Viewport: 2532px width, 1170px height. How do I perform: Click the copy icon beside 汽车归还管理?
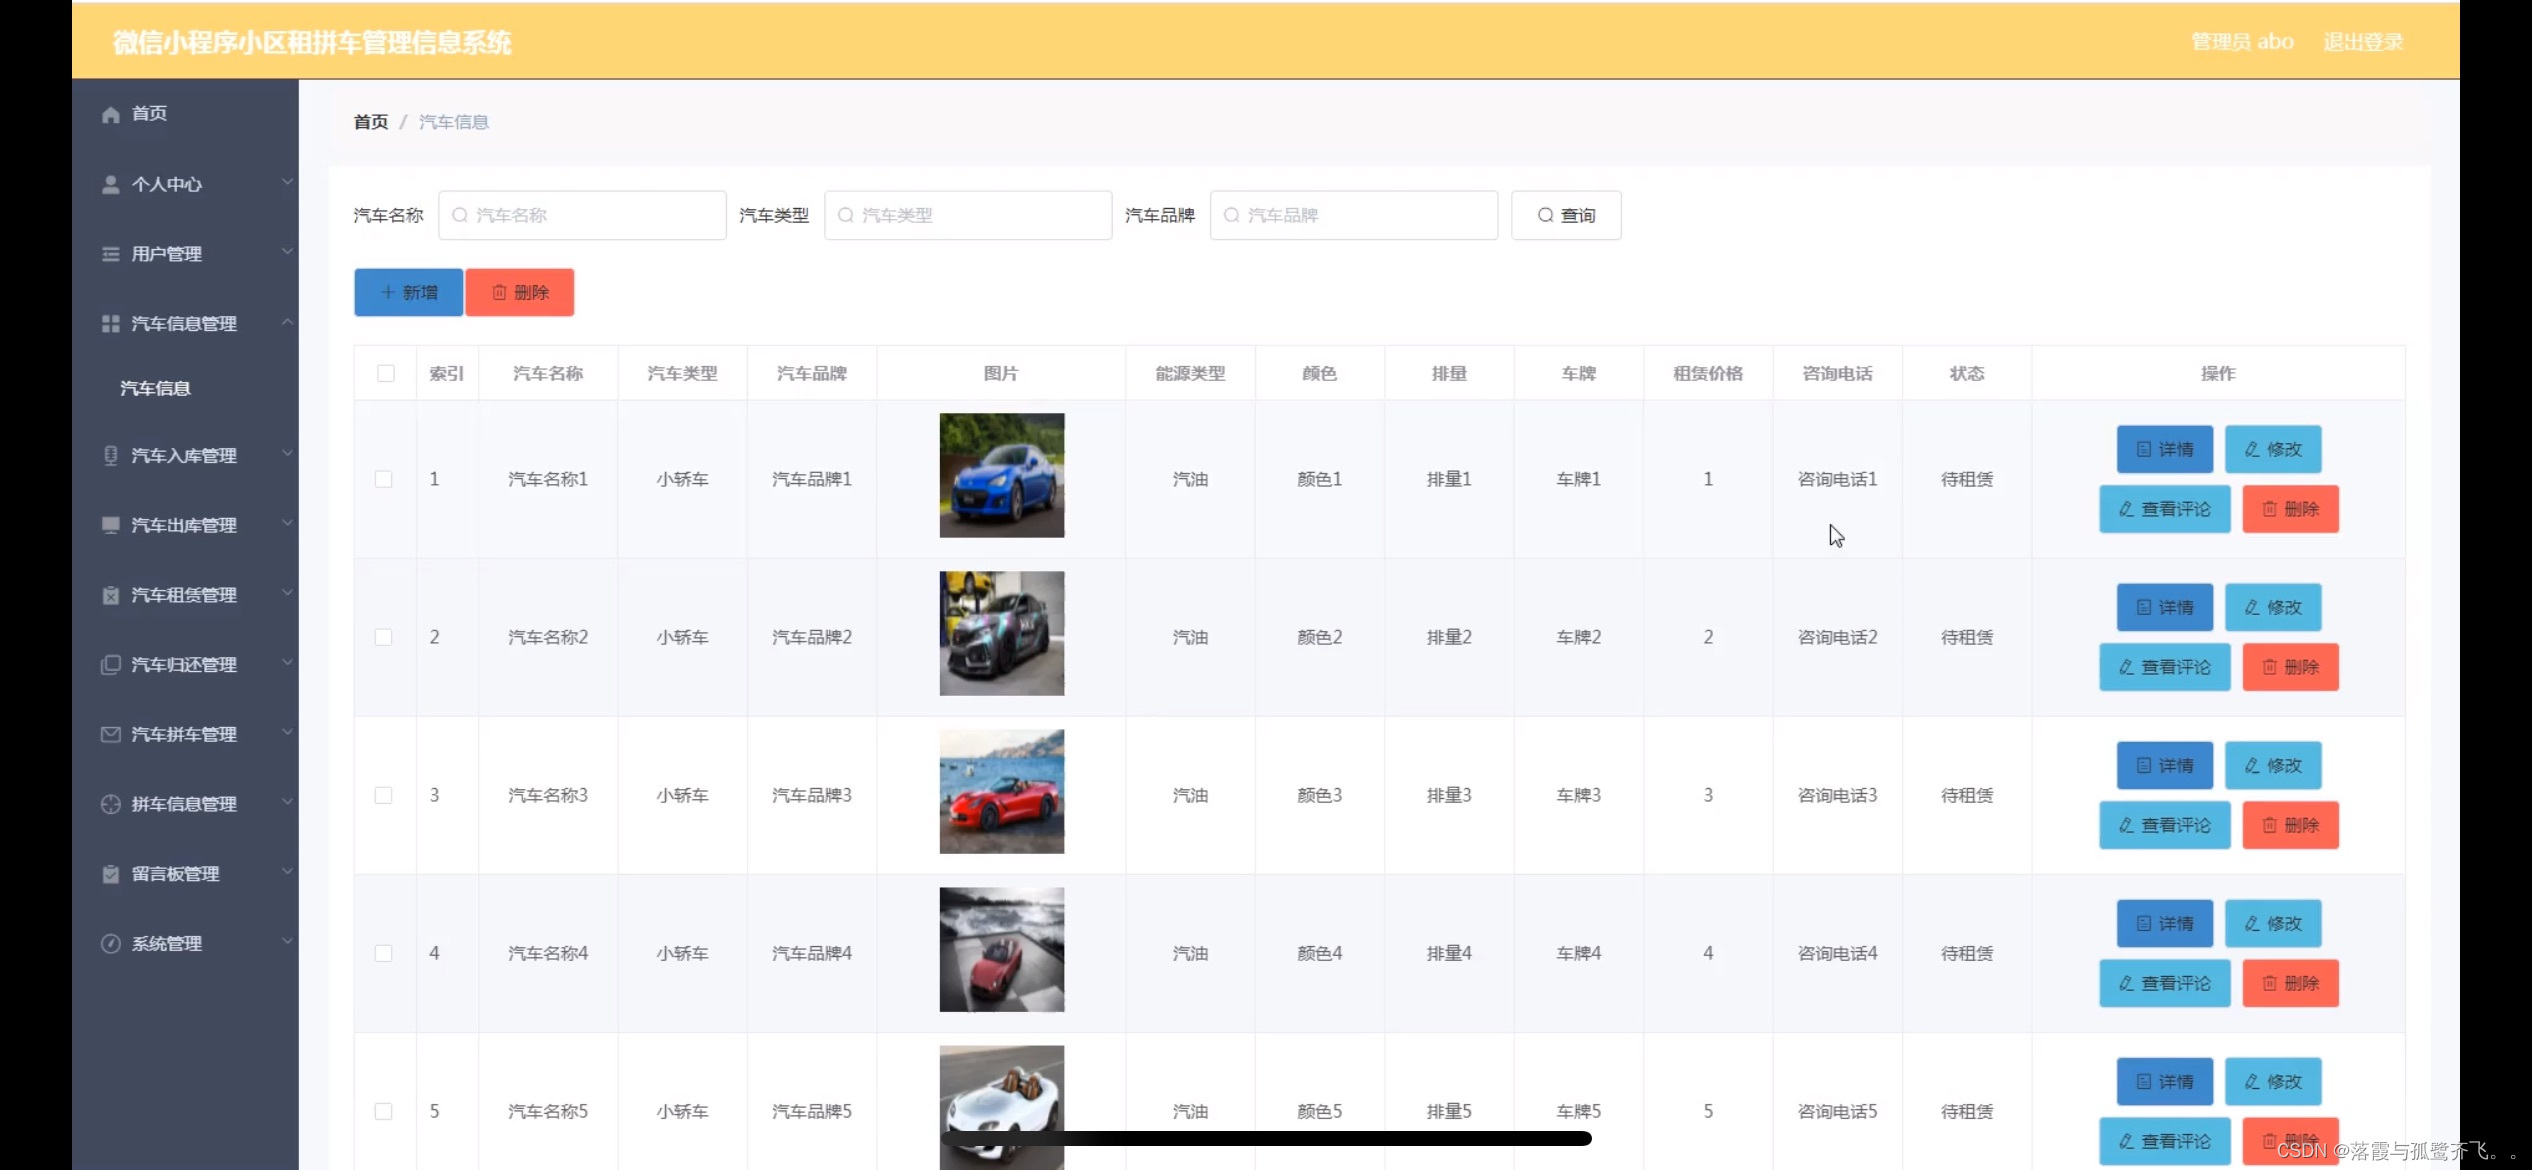tap(110, 665)
